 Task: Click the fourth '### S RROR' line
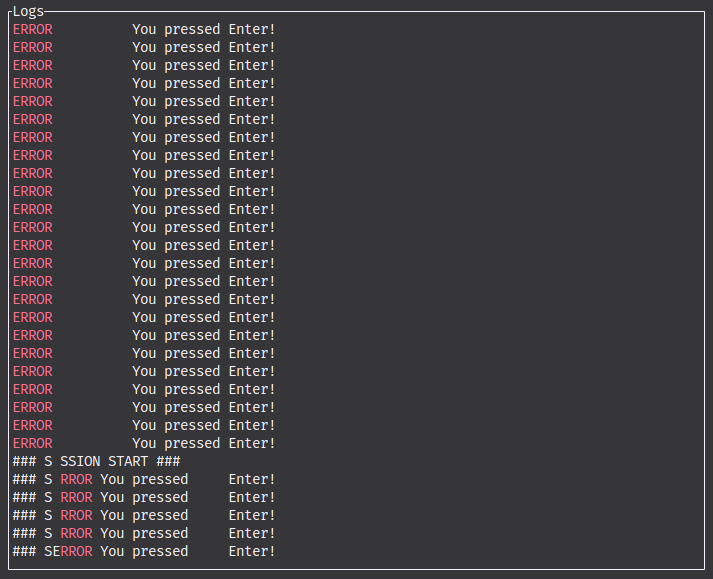tap(144, 533)
